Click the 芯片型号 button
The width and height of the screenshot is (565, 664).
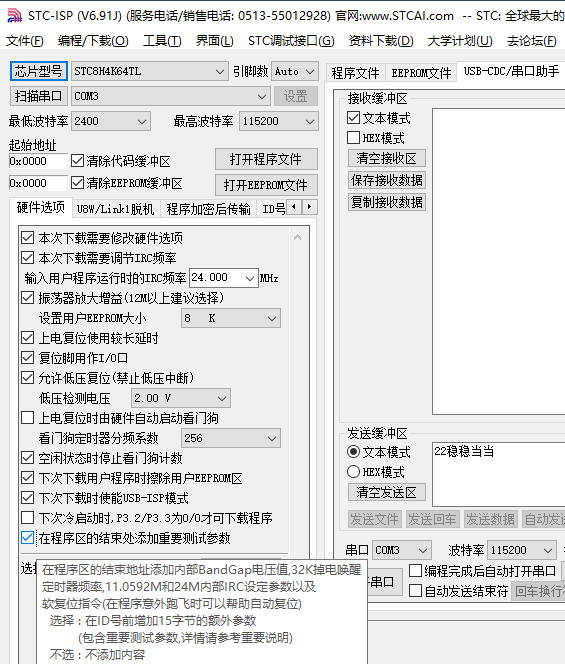(x=39, y=71)
